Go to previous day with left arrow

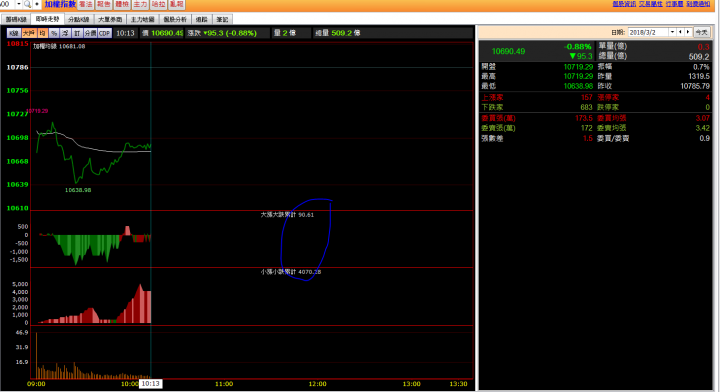coord(681,32)
